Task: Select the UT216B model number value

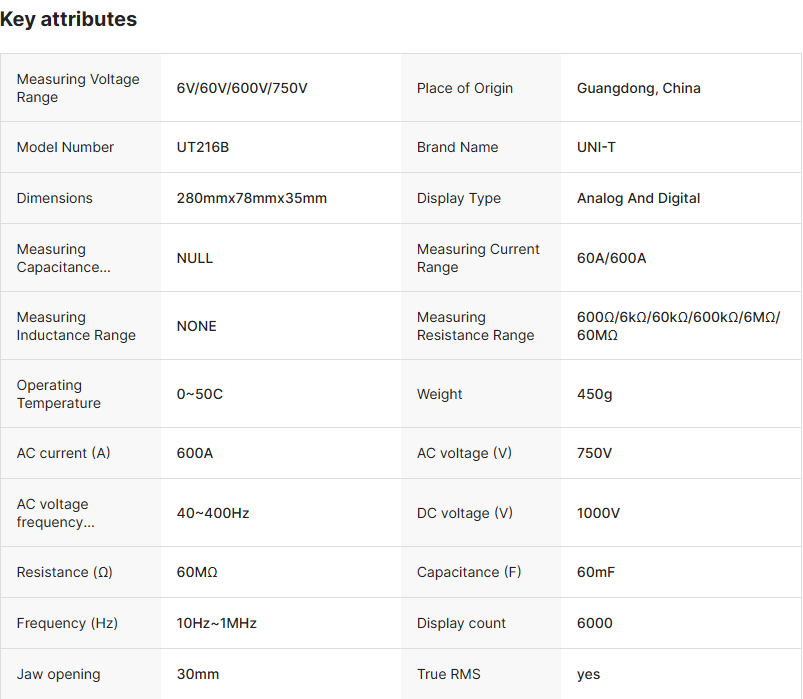Action: point(203,147)
